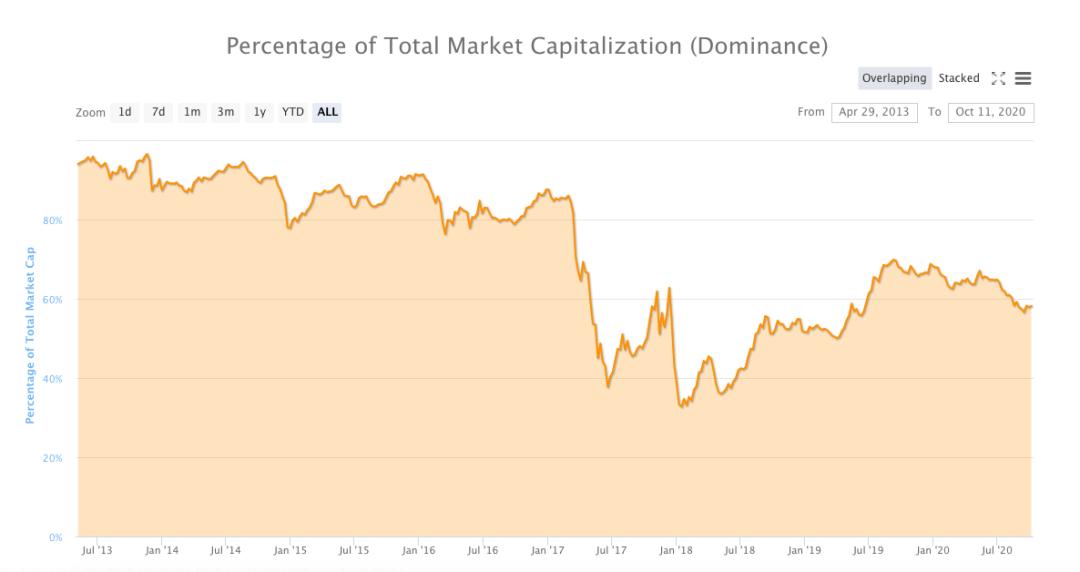This screenshot has width=1080, height=572.
Task: Click the Jul '13 x-axis label
Action: tap(97, 550)
